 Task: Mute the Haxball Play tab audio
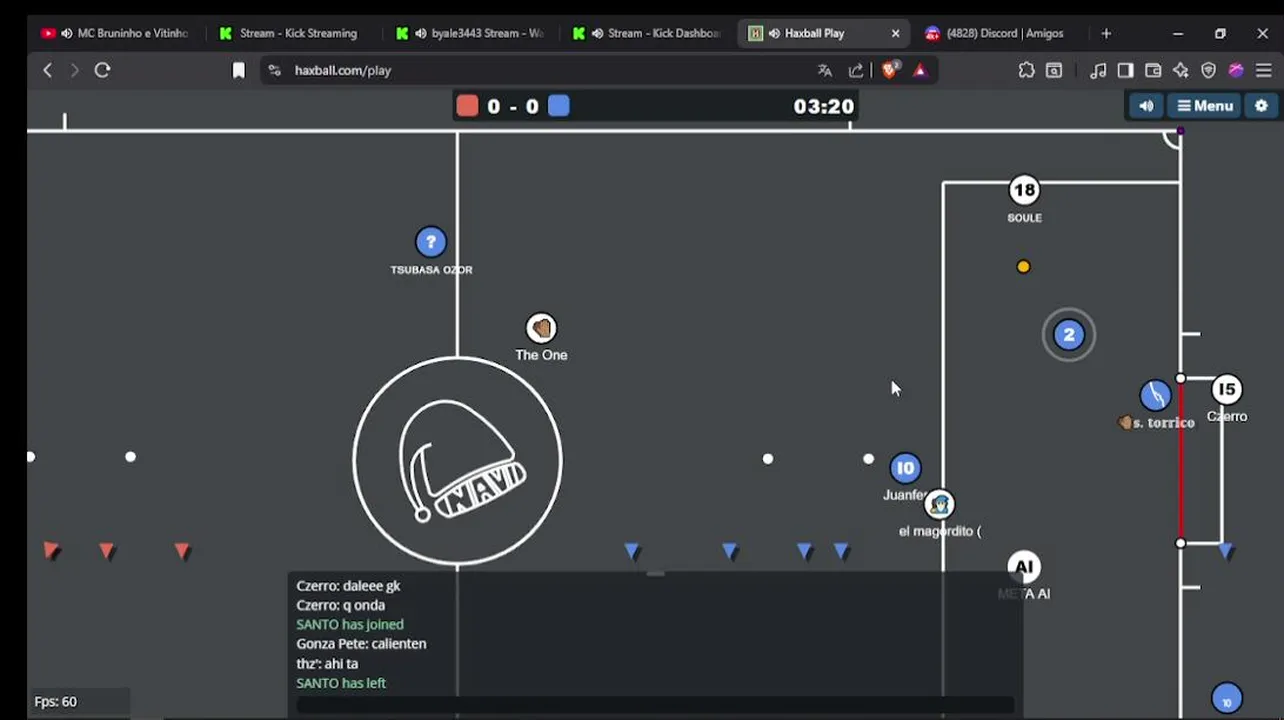(775, 33)
